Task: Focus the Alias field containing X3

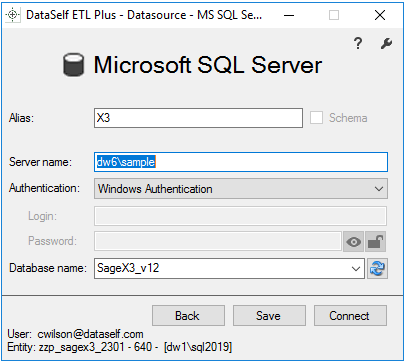Action: pos(198,118)
